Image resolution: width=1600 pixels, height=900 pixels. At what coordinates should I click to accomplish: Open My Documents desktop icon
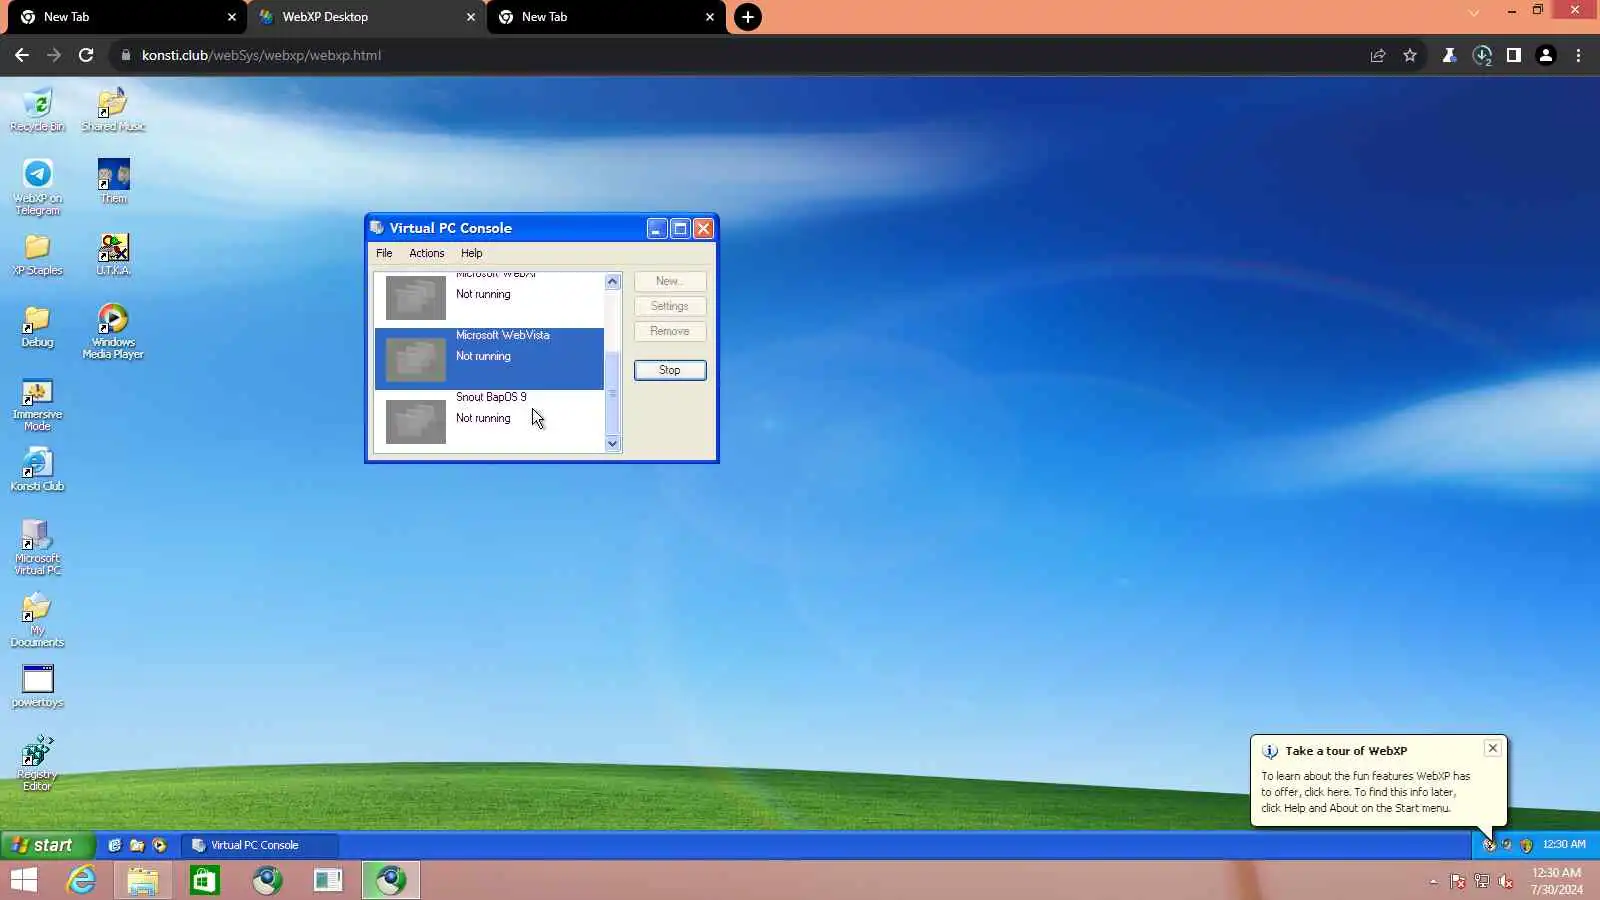[37, 620]
